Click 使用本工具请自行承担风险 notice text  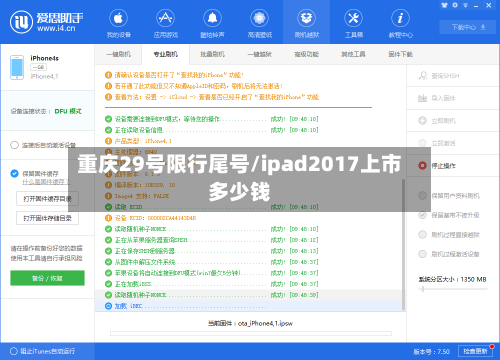(x=46, y=258)
